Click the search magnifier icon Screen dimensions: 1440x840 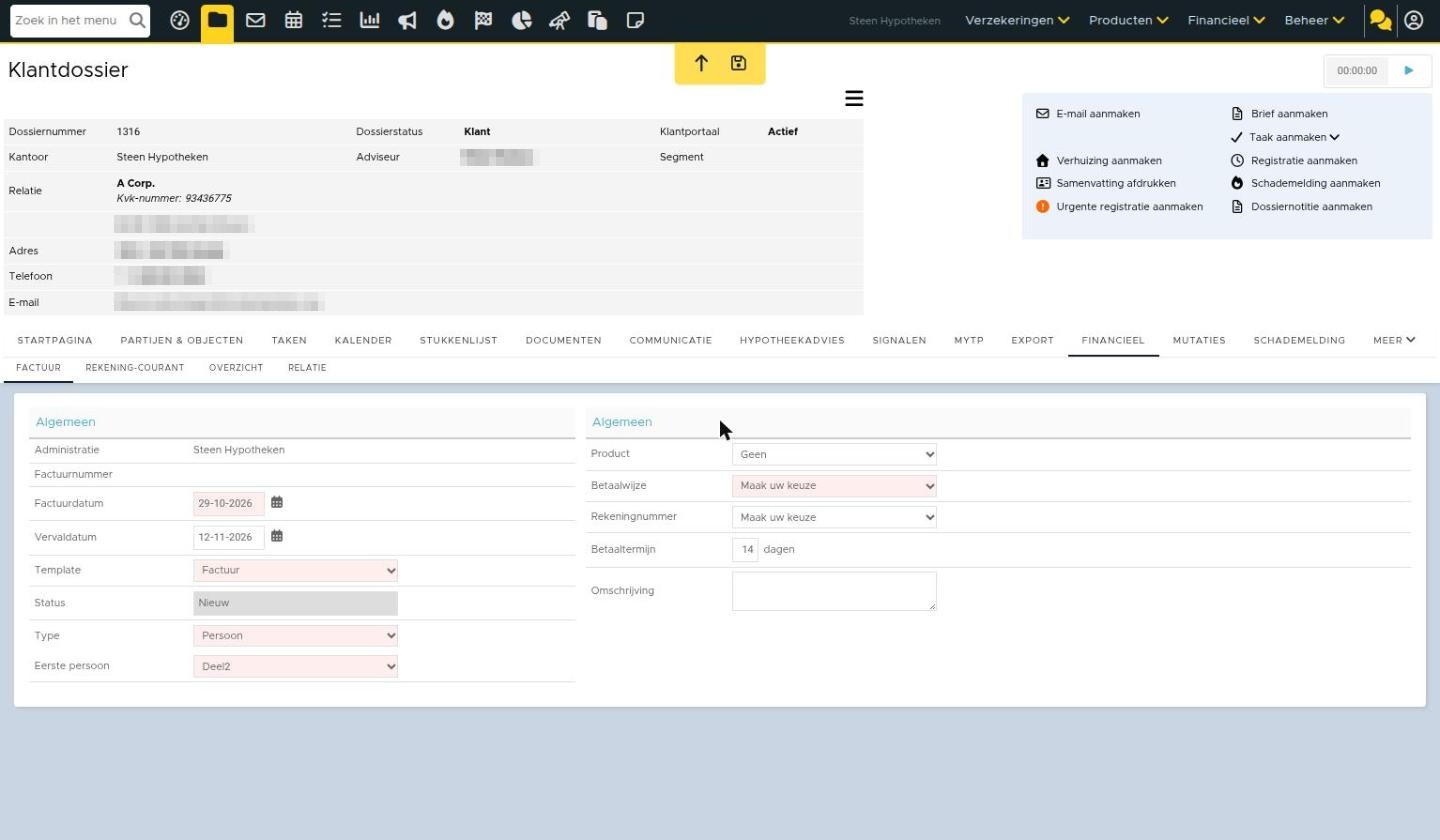[137, 20]
